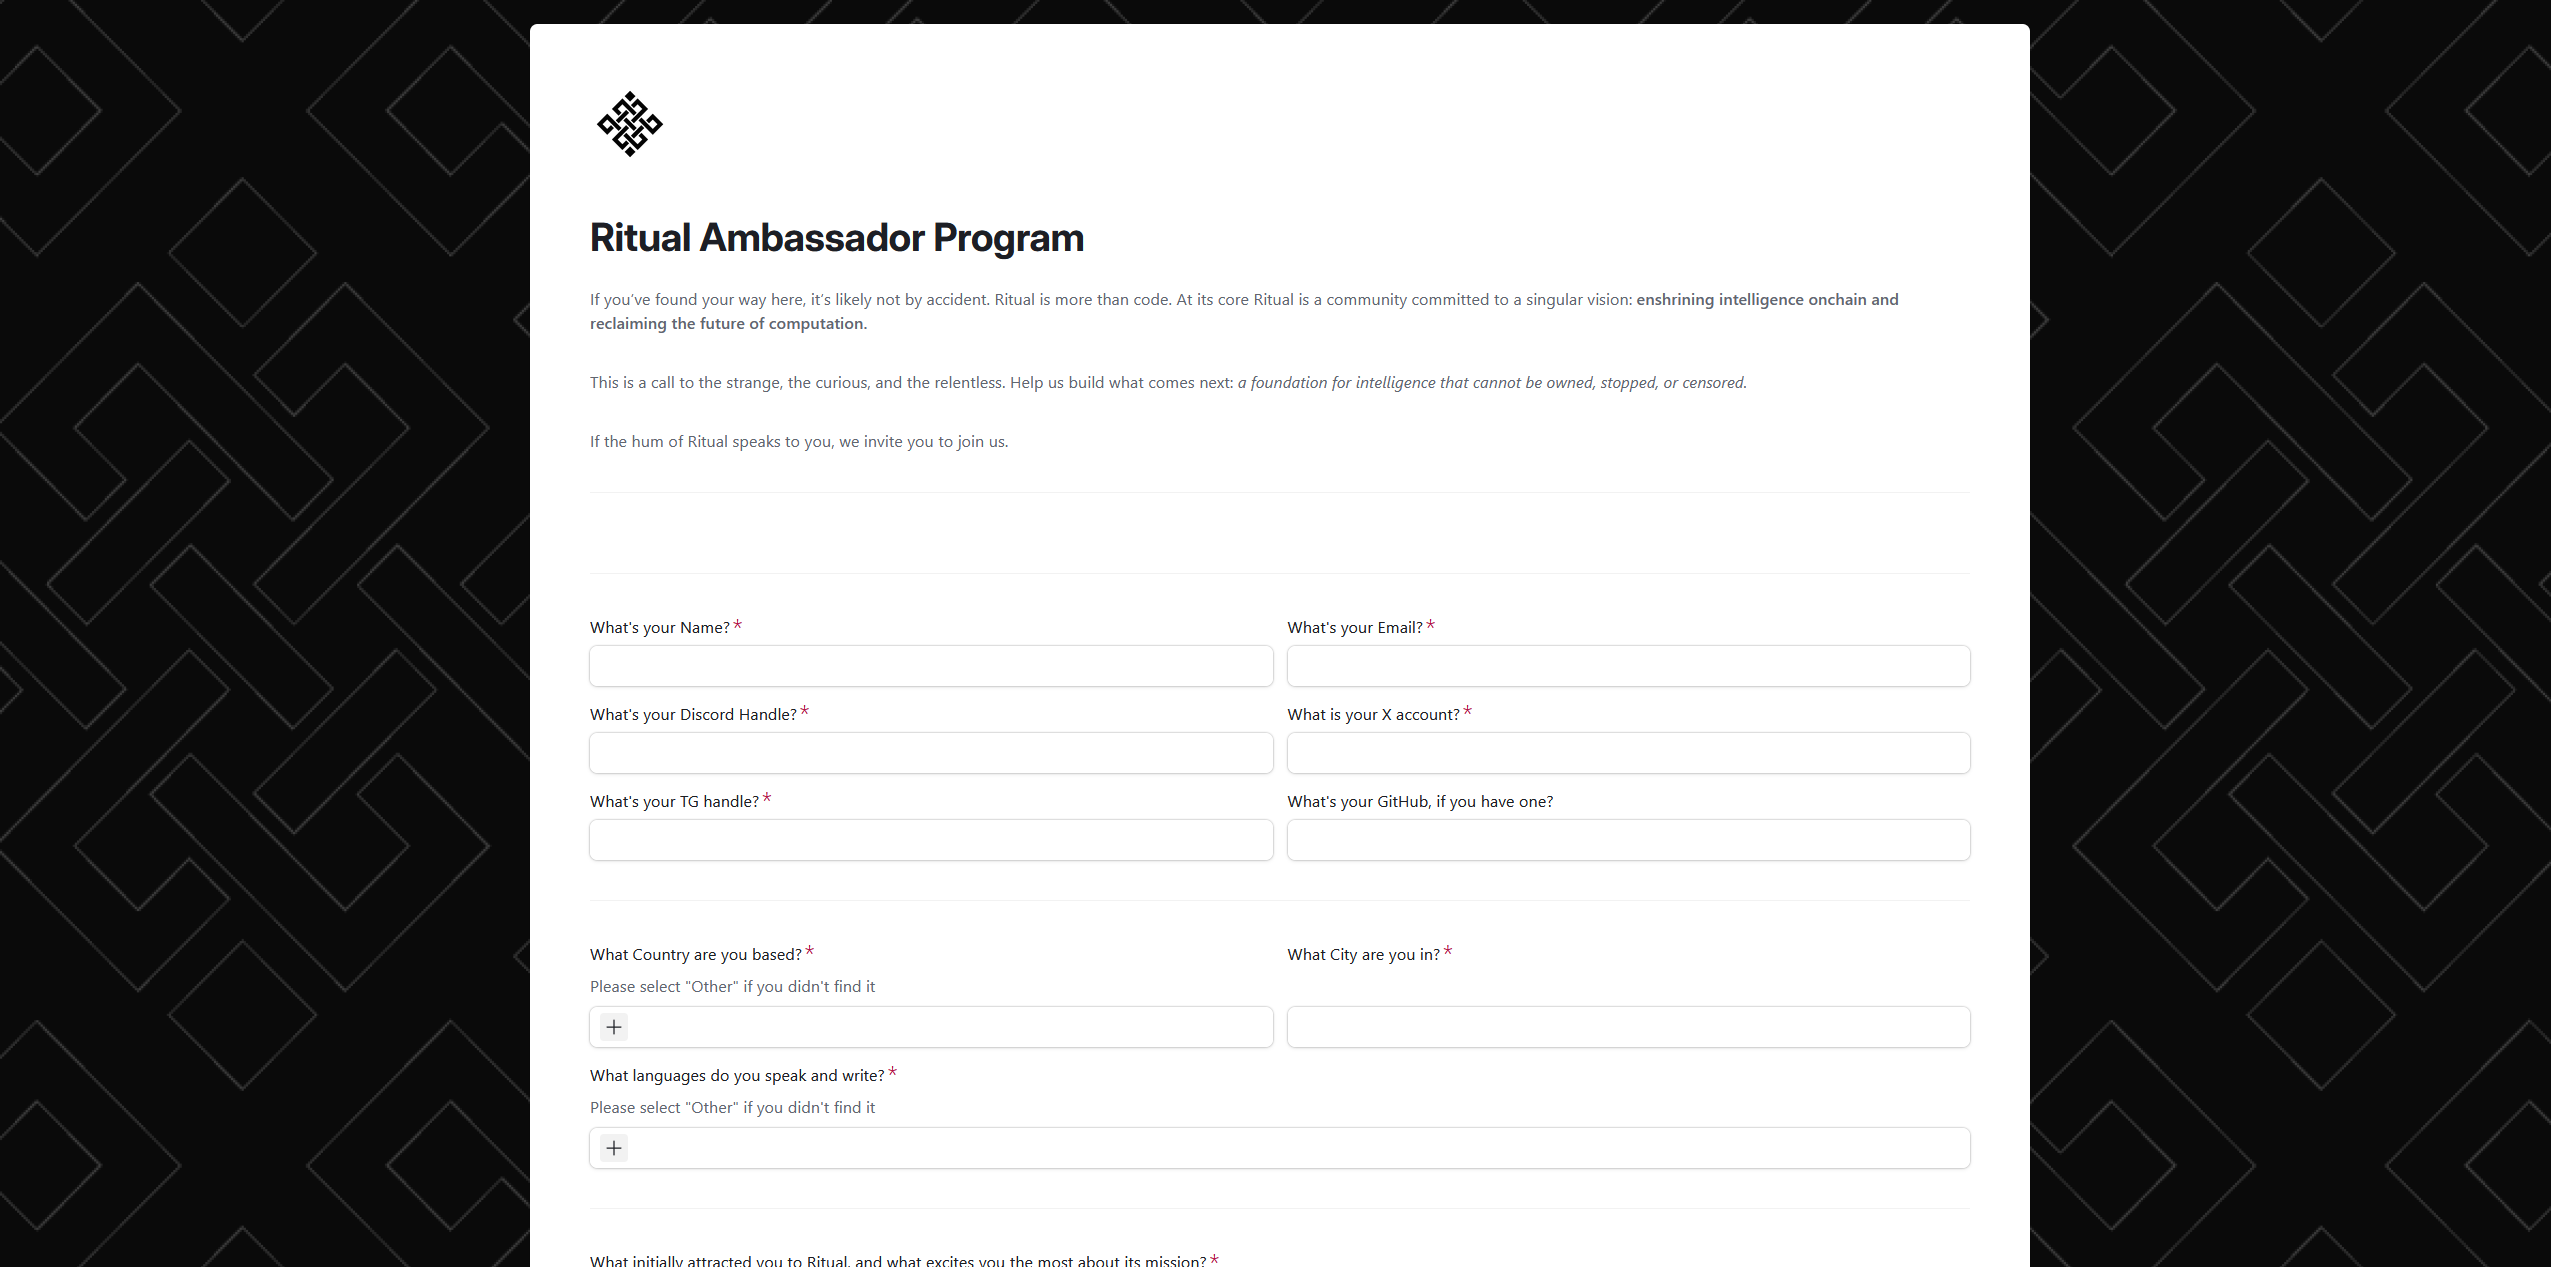Click the "What languages do you speak" label
2551x1267 pixels.
(x=736, y=1076)
